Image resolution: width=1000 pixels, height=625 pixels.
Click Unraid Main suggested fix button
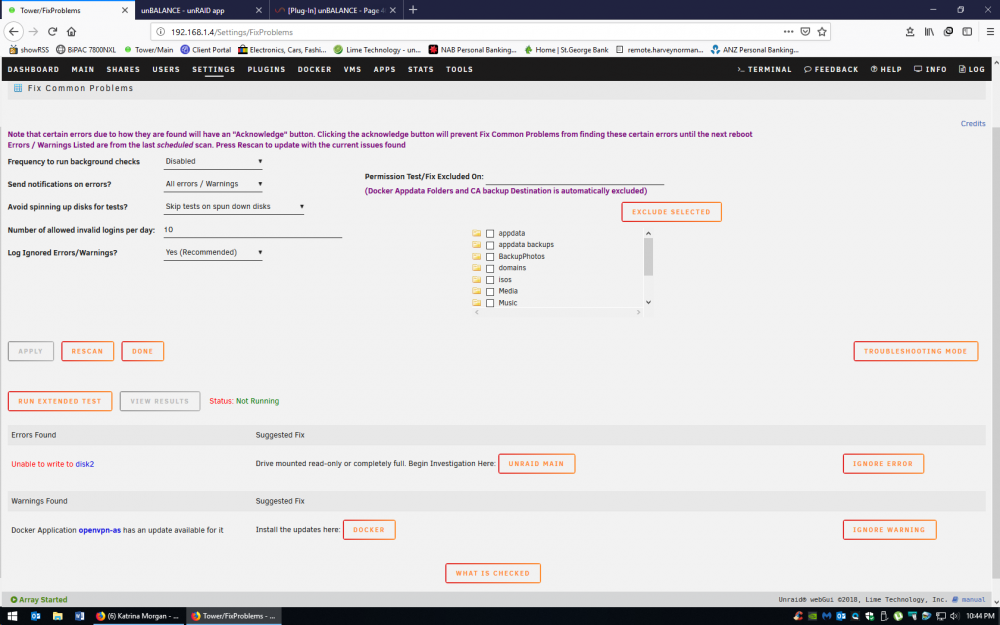pos(536,464)
